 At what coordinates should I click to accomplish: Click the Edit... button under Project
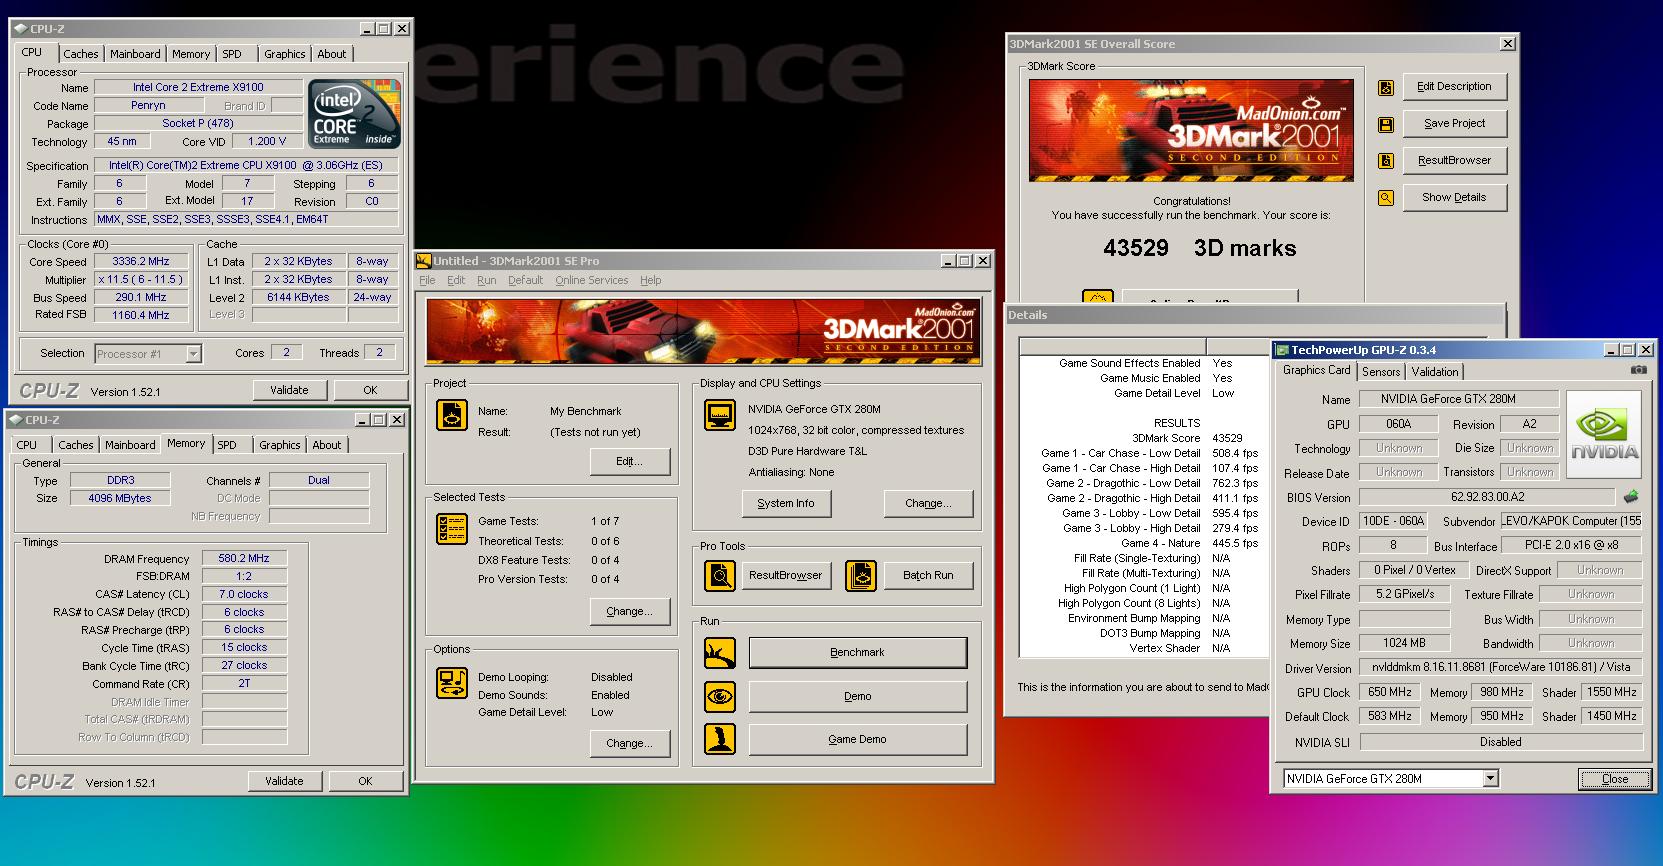629,461
